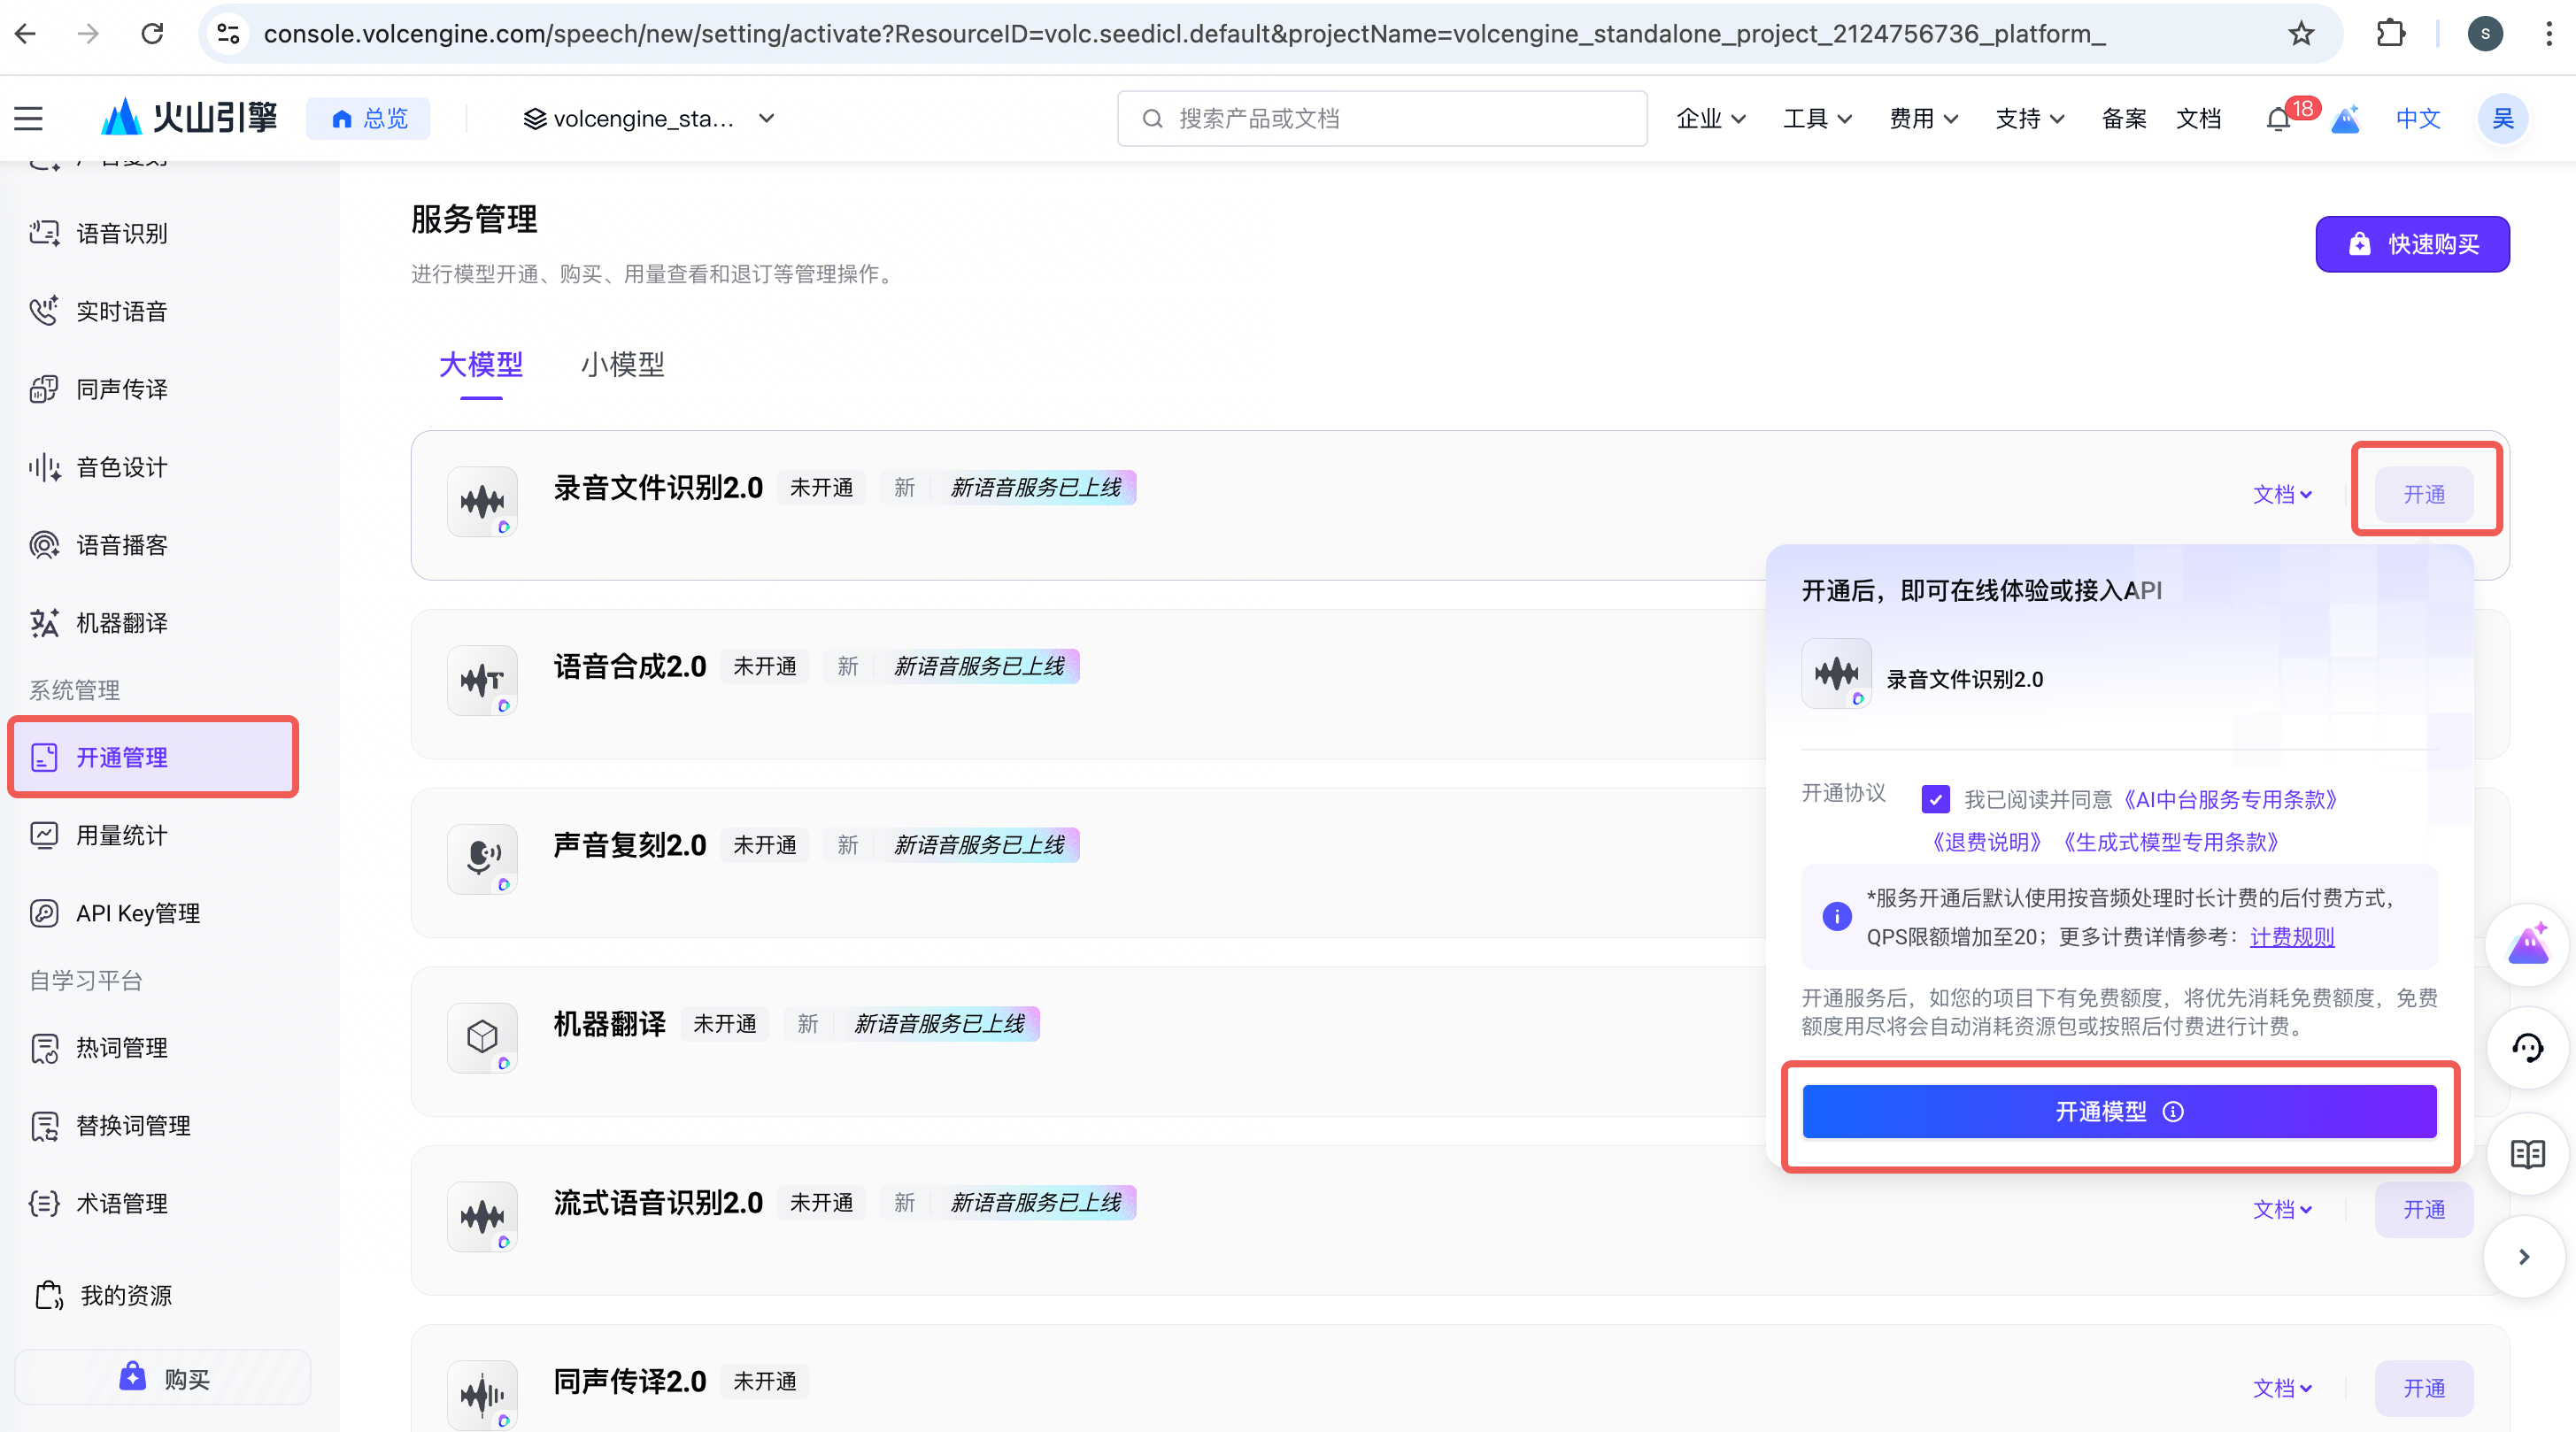Click 开通 for 同声传译2.0
The width and height of the screenshot is (2576, 1432).
pos(2424,1389)
